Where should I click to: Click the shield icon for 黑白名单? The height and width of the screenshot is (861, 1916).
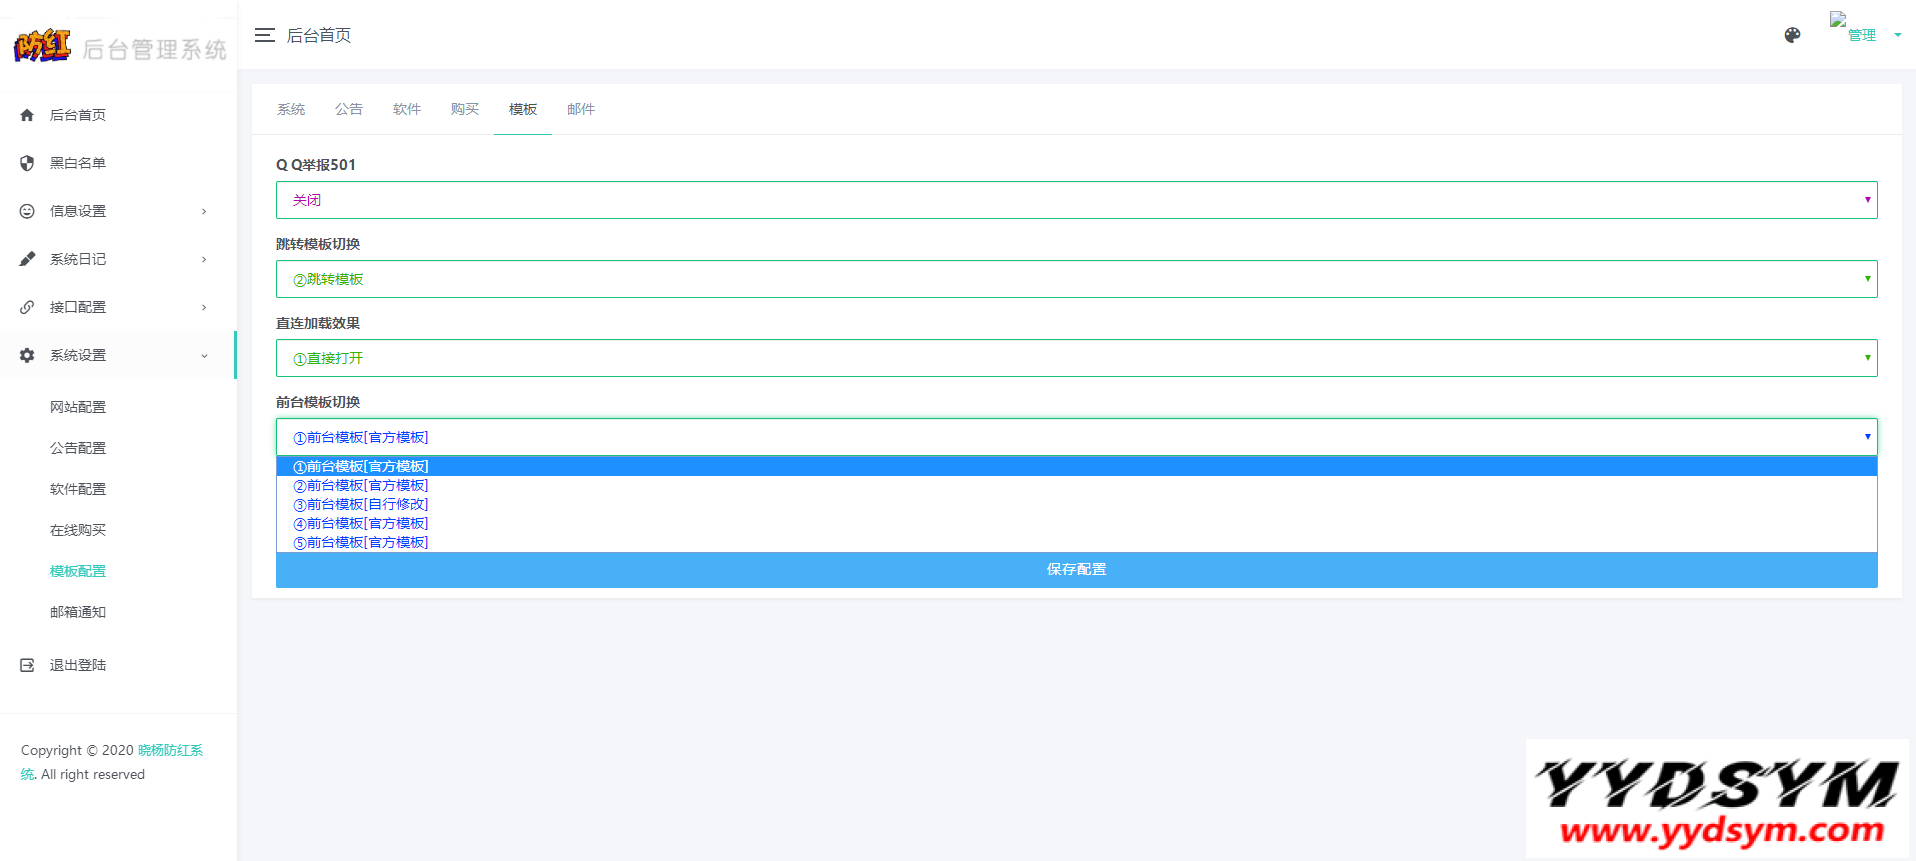coord(27,163)
